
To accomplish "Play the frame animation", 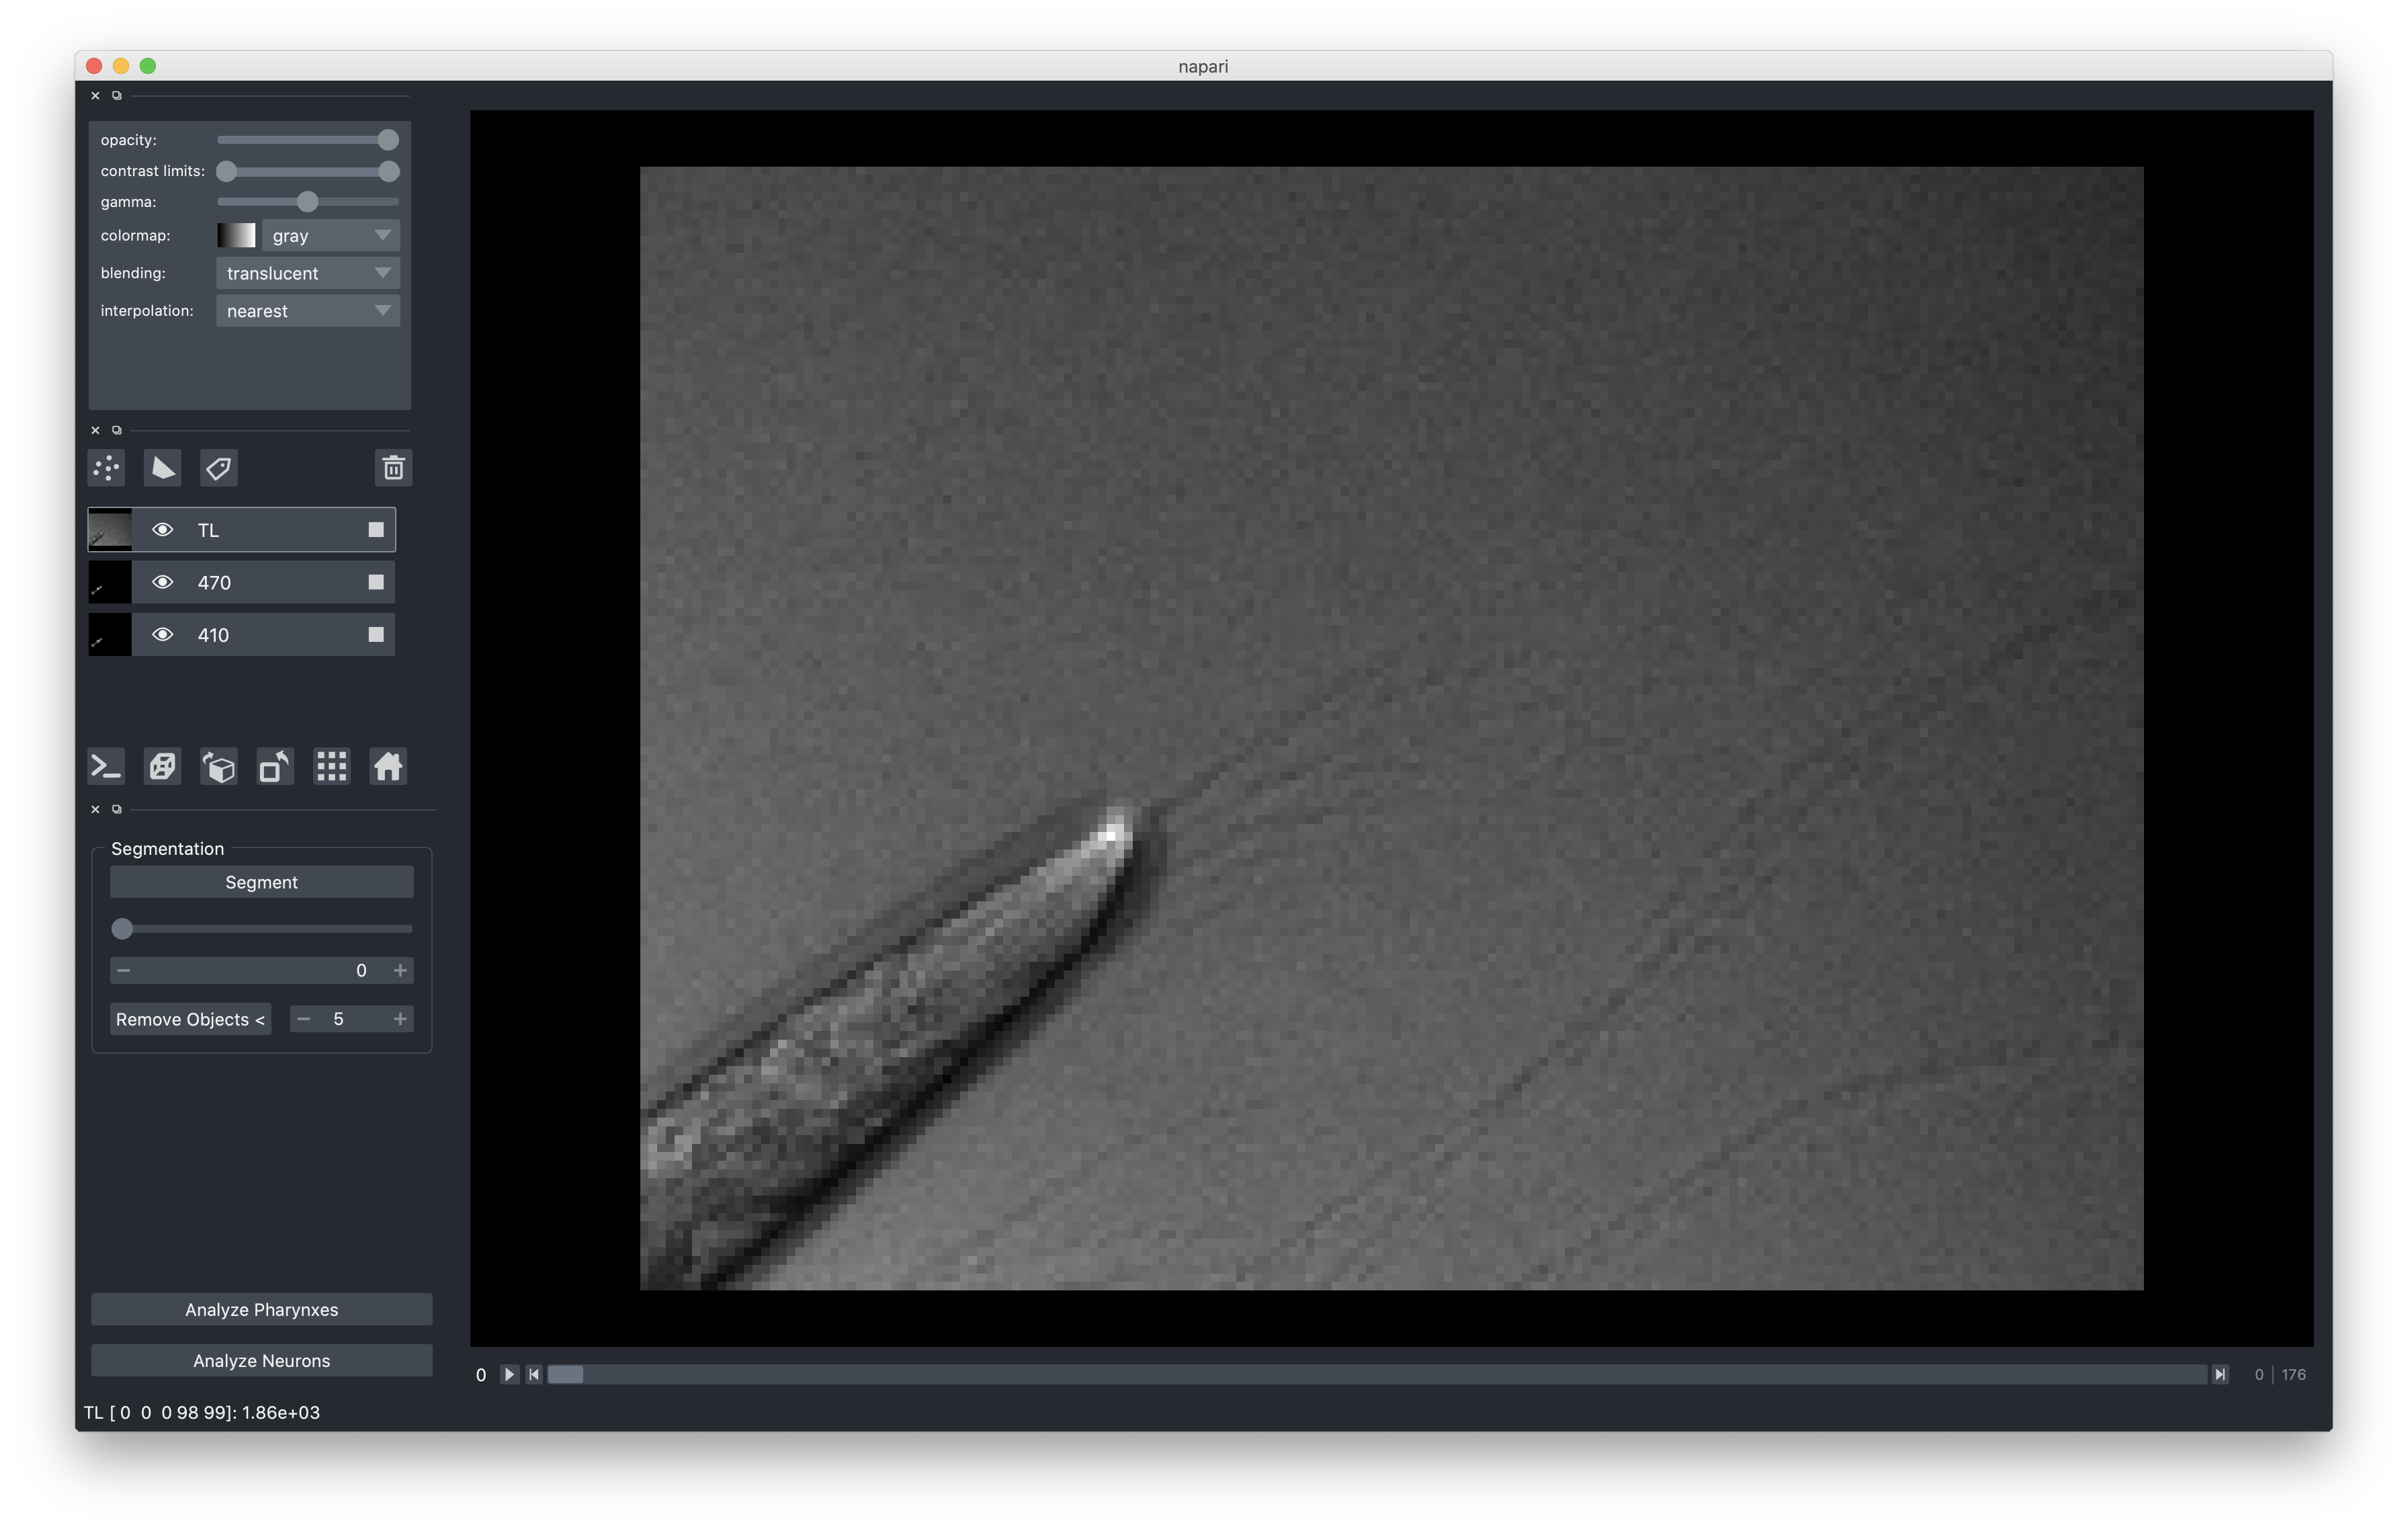I will point(509,1374).
